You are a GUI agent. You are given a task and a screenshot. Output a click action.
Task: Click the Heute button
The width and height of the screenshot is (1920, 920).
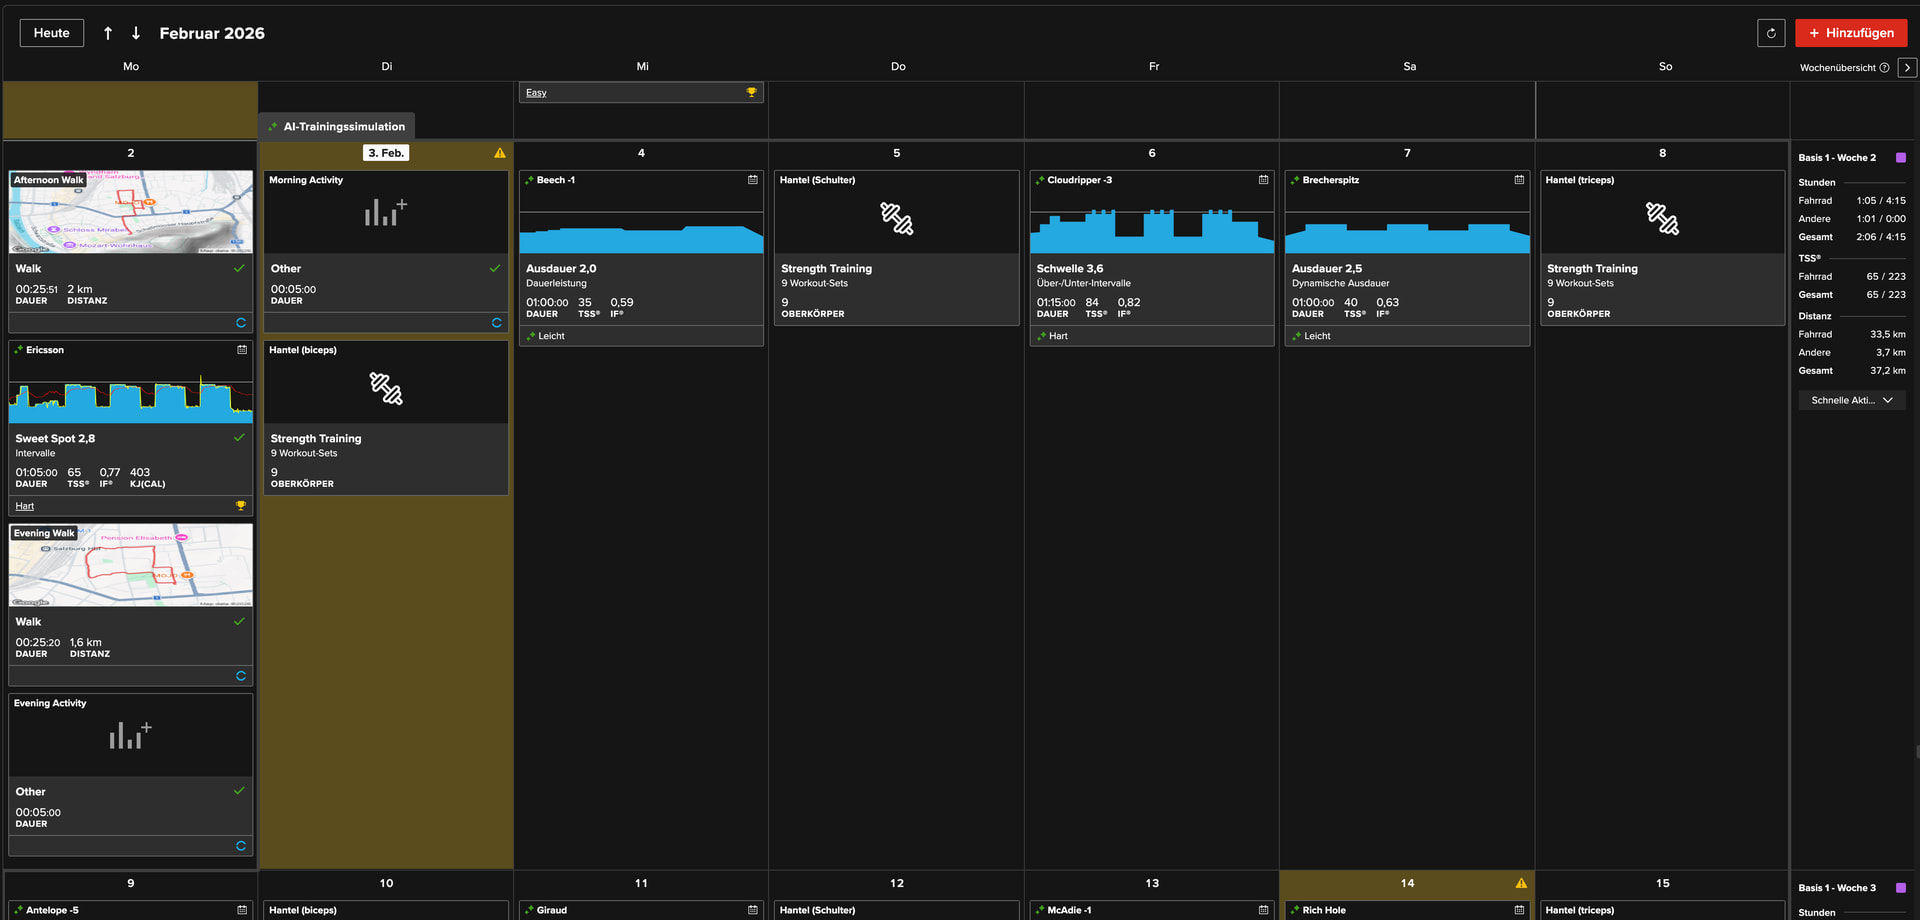[52, 33]
